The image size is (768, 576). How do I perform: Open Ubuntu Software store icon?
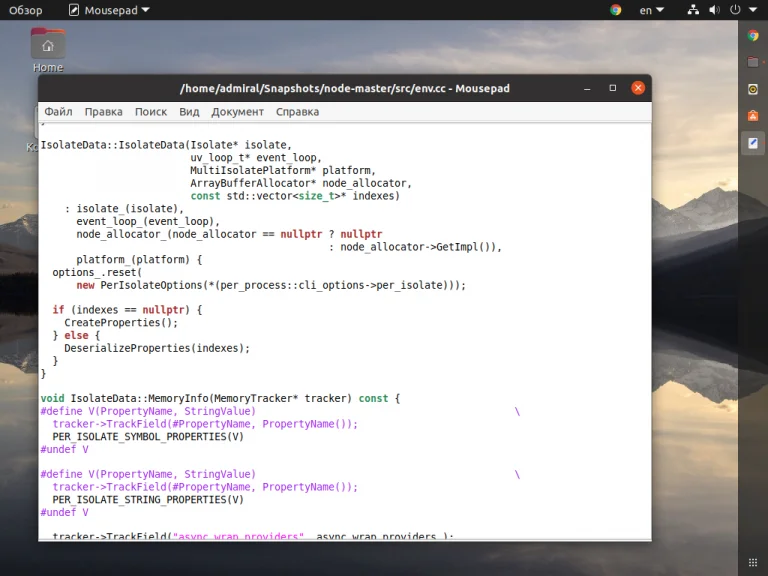coord(753,116)
